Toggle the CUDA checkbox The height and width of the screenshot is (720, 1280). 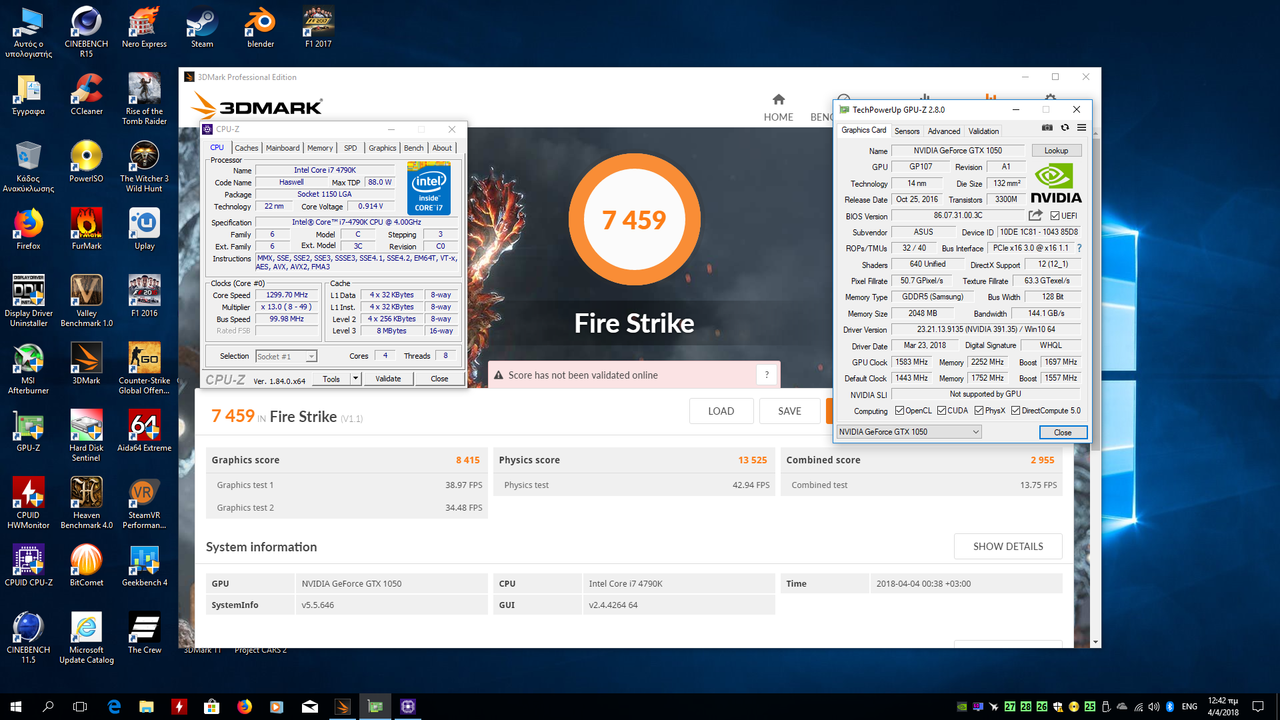[x=943, y=411]
